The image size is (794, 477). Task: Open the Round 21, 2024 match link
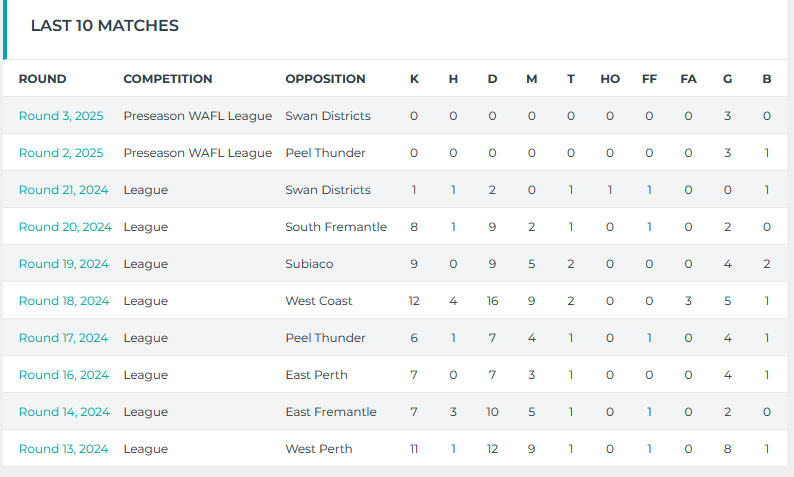[63, 190]
